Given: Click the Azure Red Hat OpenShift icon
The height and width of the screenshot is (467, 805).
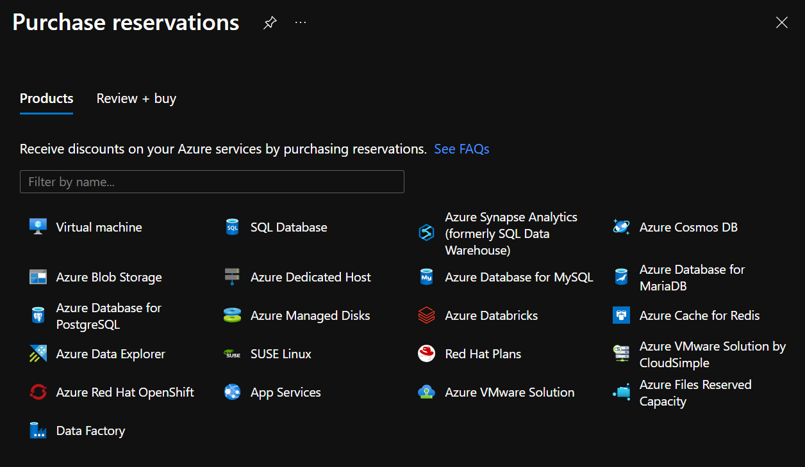Looking at the screenshot, I should pyautogui.click(x=38, y=392).
